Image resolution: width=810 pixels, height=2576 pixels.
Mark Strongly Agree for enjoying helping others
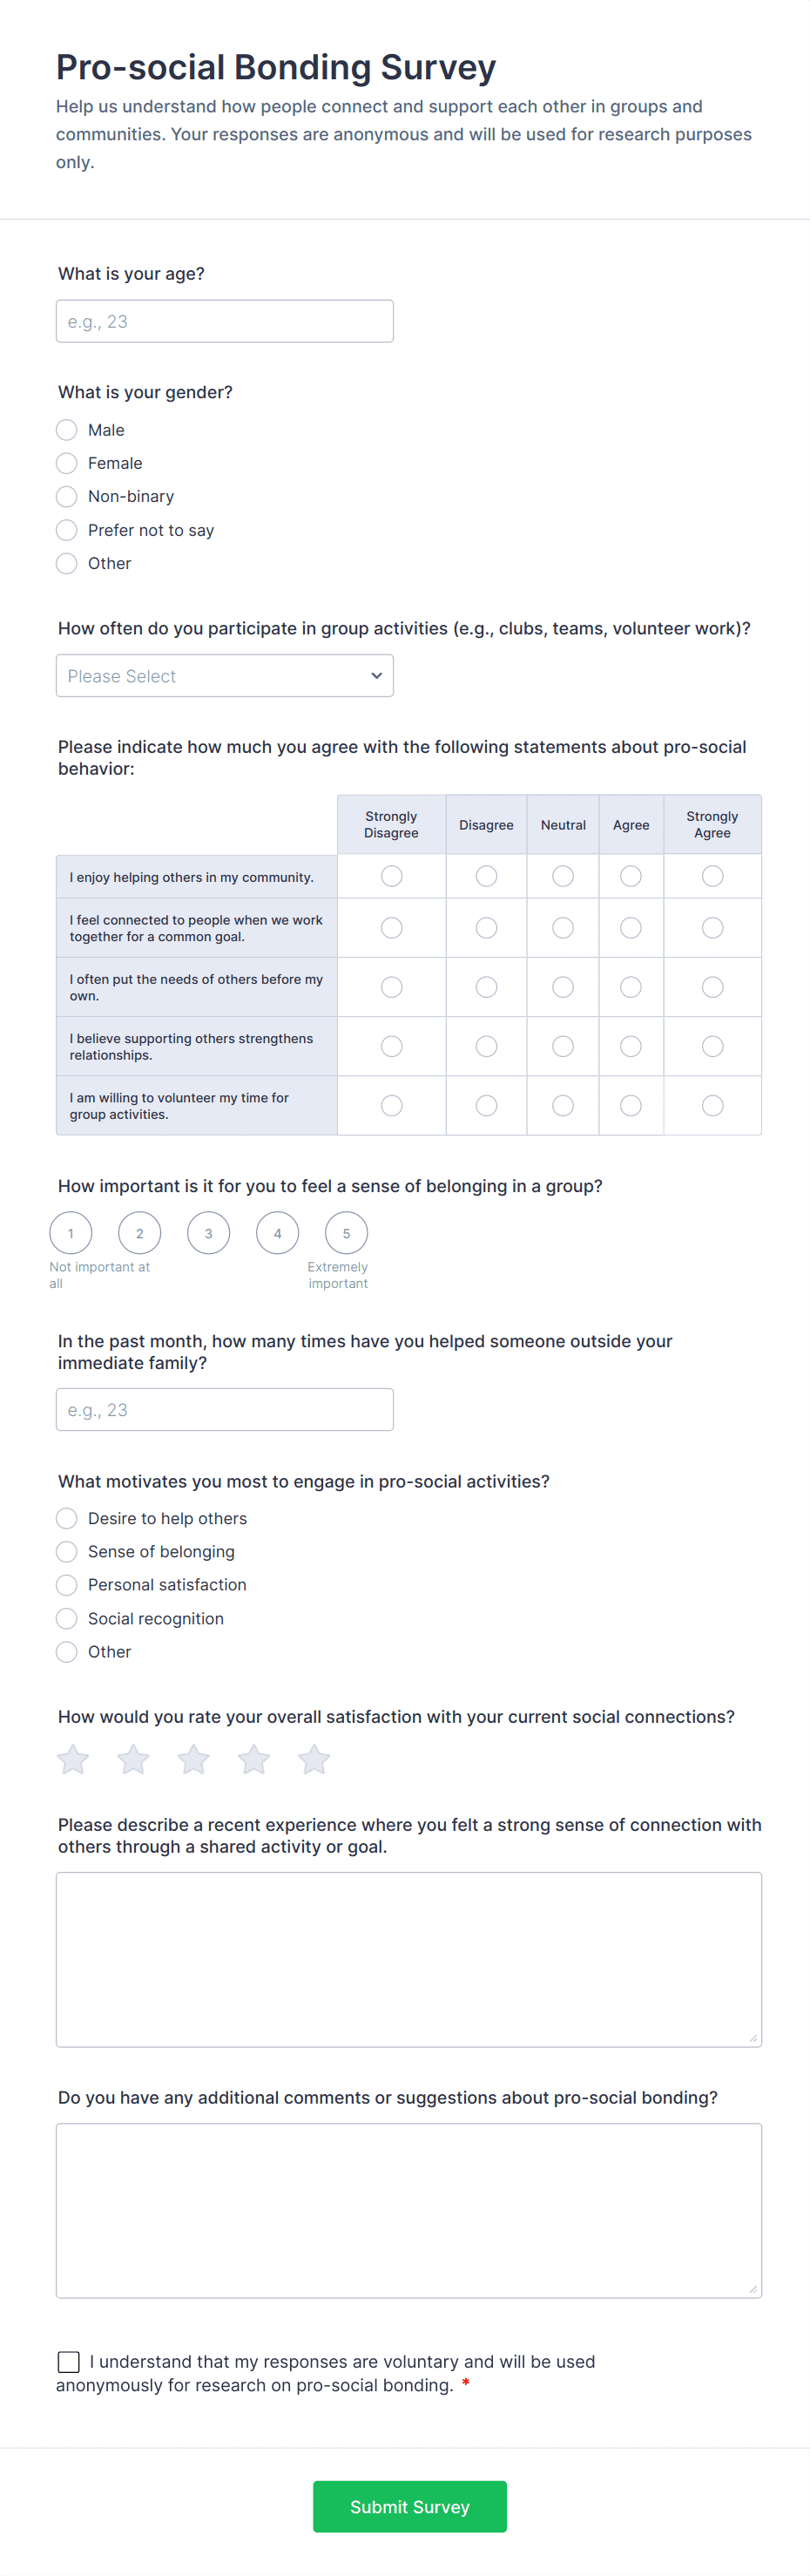coord(712,876)
